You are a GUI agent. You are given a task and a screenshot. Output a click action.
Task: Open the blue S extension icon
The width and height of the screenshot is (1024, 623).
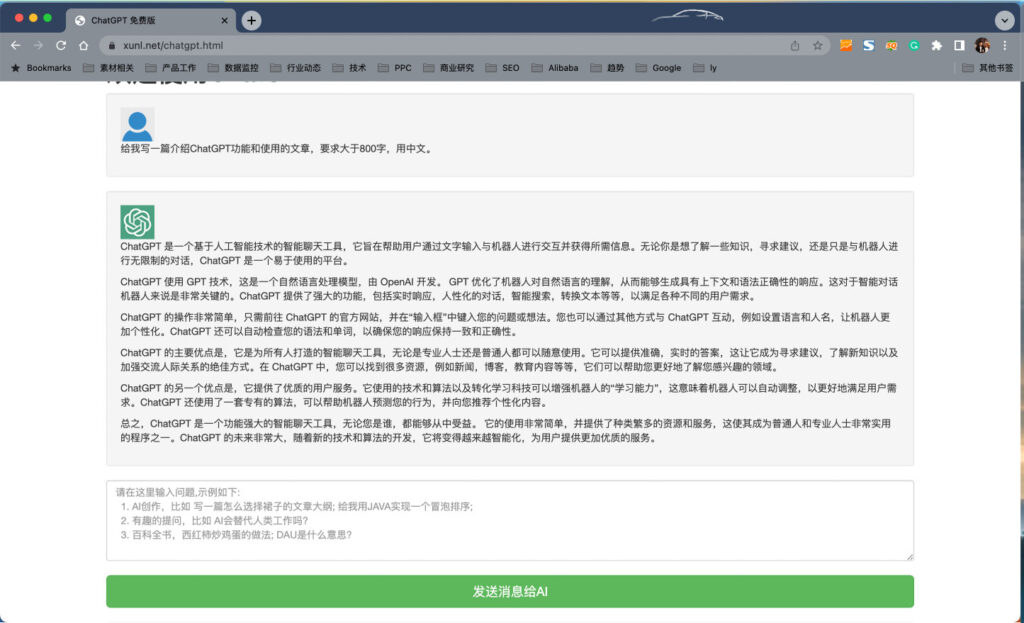tap(869, 45)
